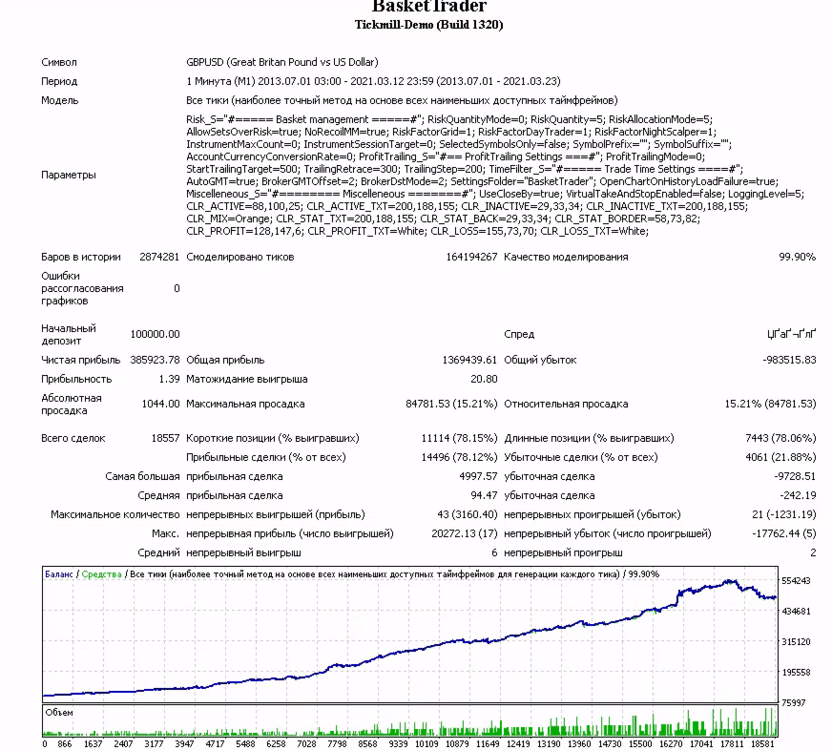This screenshot has height=750, width=832.
Task: Click x-axis tick label 18581
Action: (762, 744)
